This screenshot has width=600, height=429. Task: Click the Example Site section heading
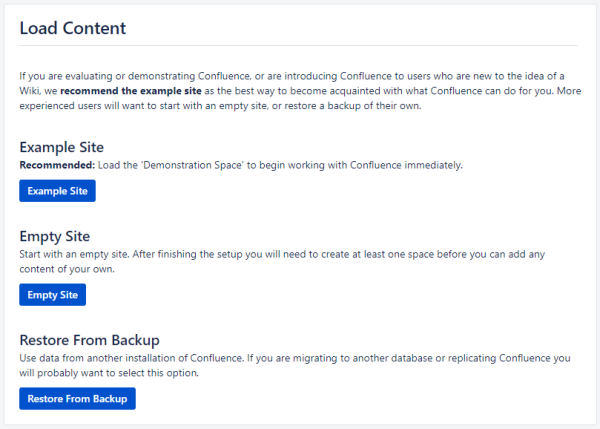point(62,147)
